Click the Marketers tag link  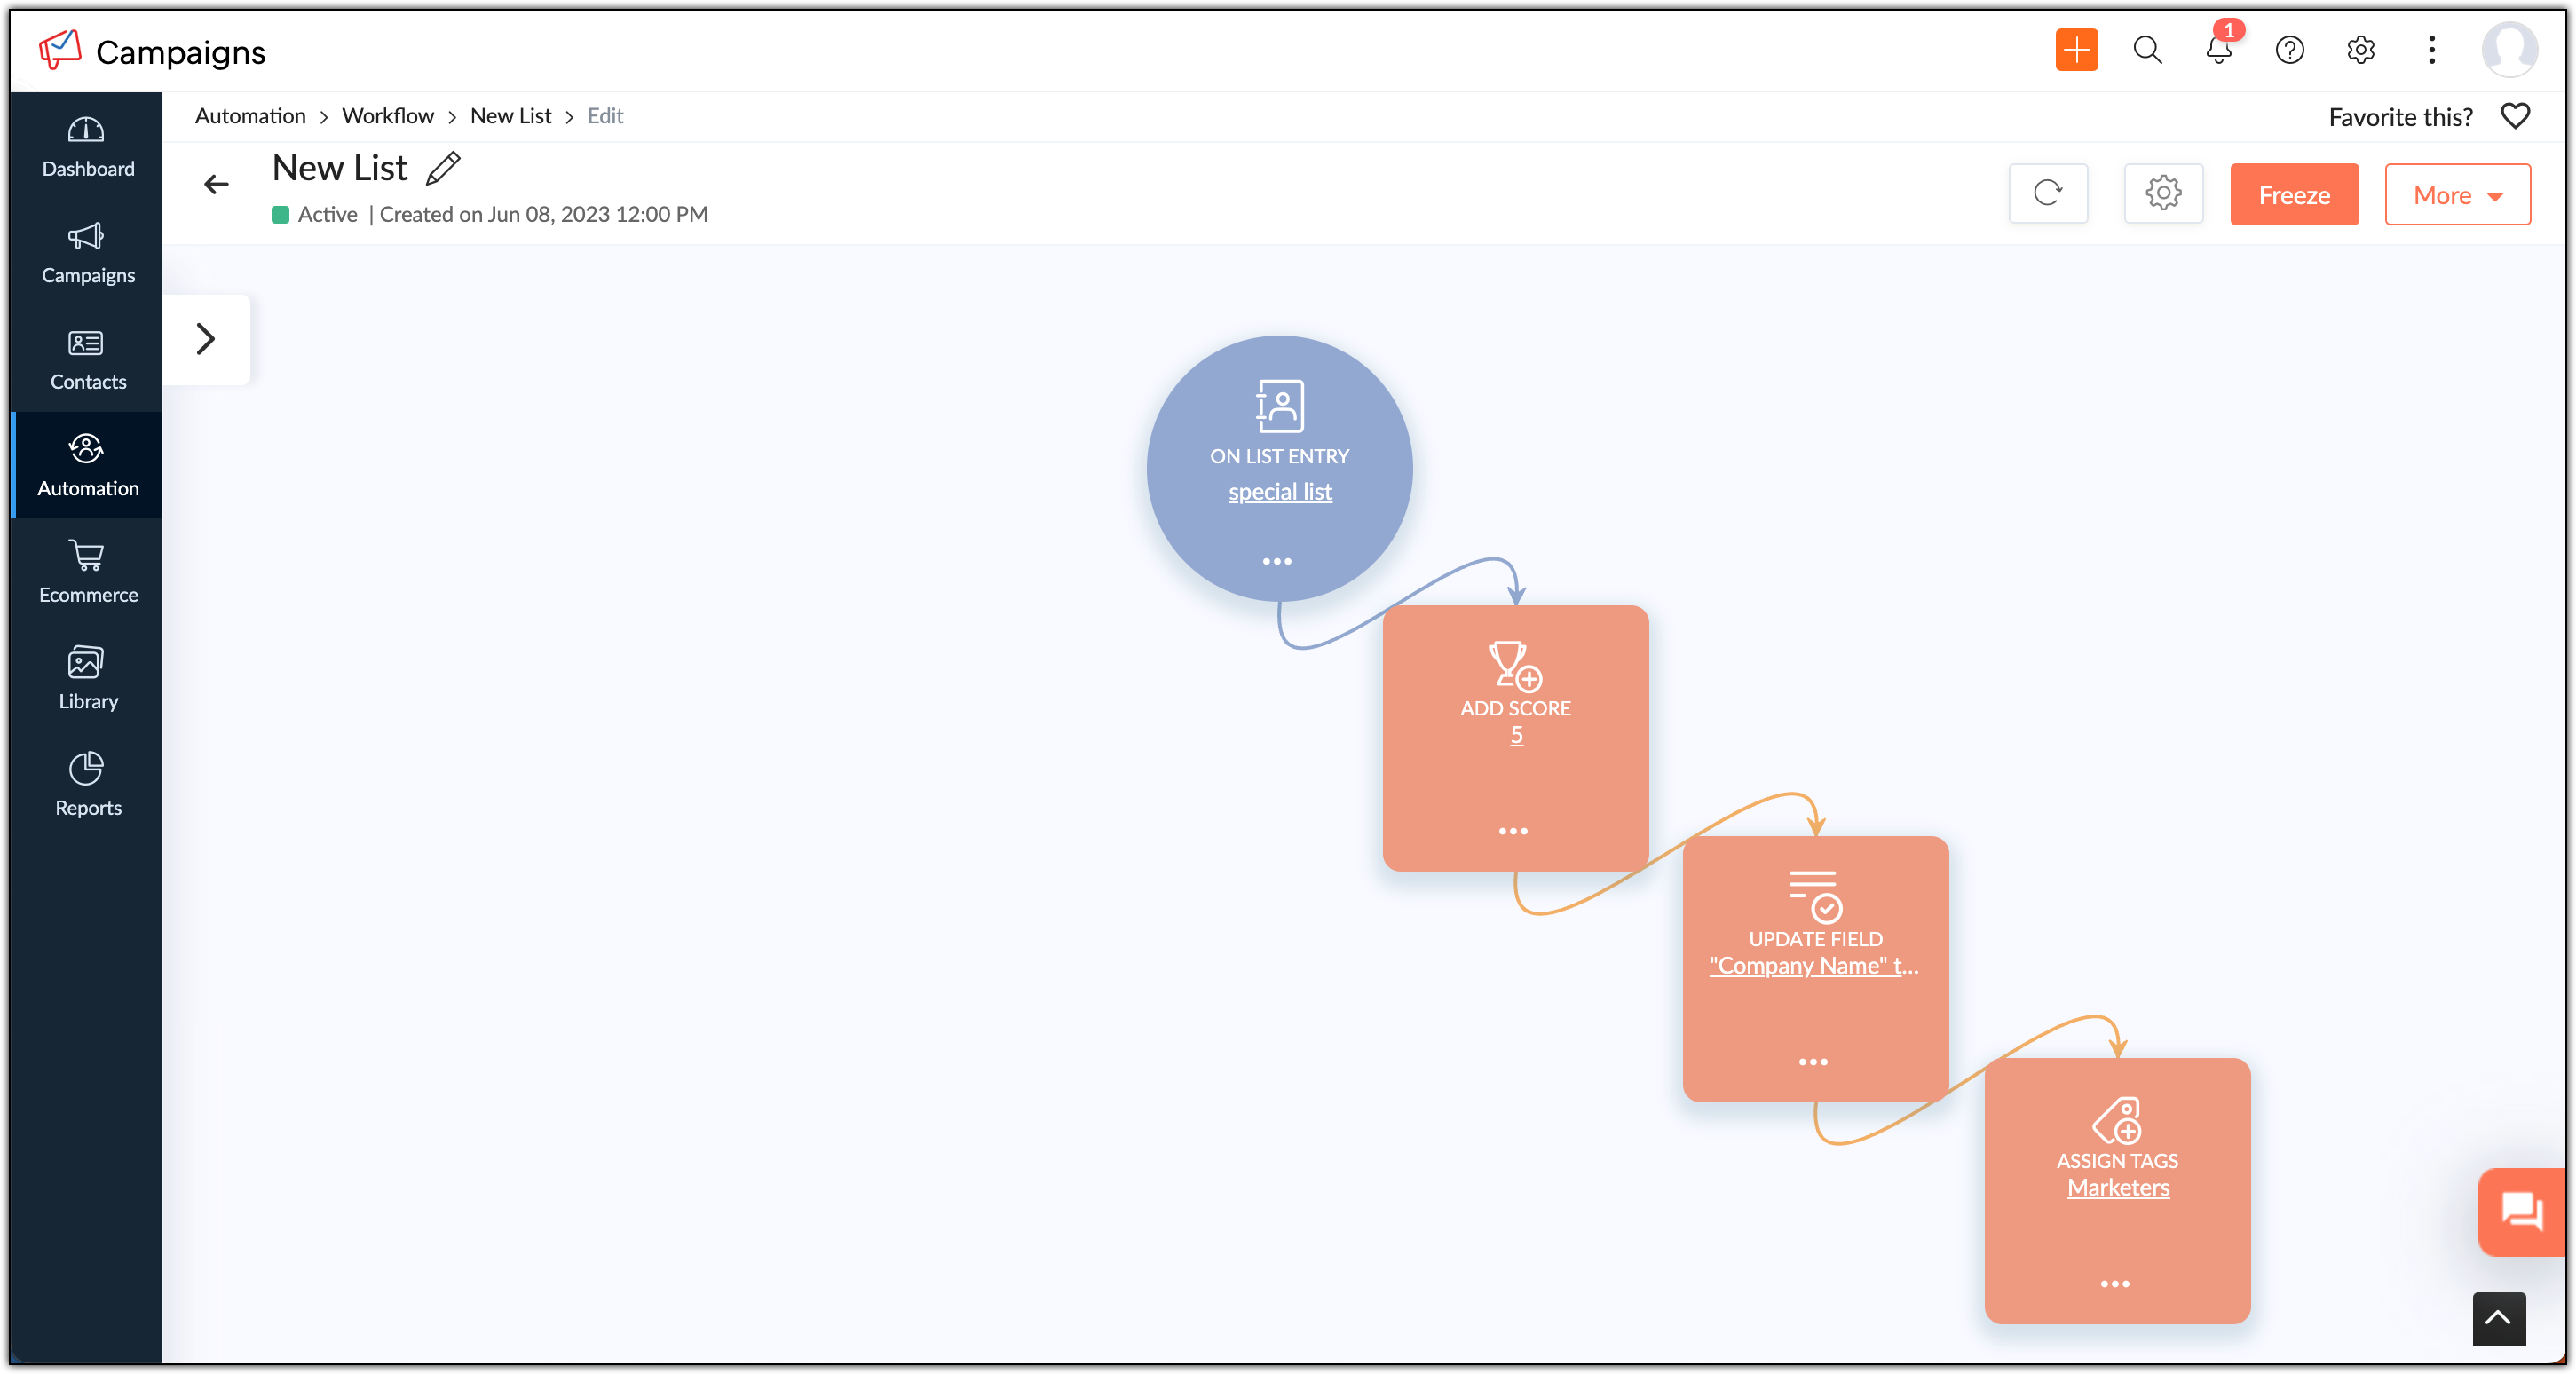point(2118,1188)
